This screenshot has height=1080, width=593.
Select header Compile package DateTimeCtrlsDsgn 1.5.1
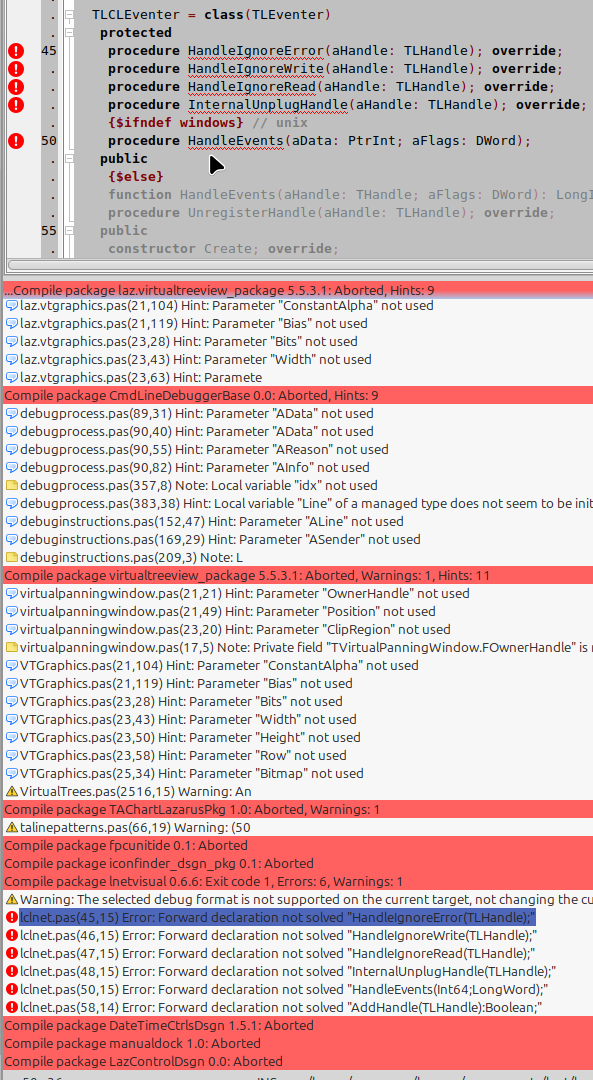[298, 1026]
